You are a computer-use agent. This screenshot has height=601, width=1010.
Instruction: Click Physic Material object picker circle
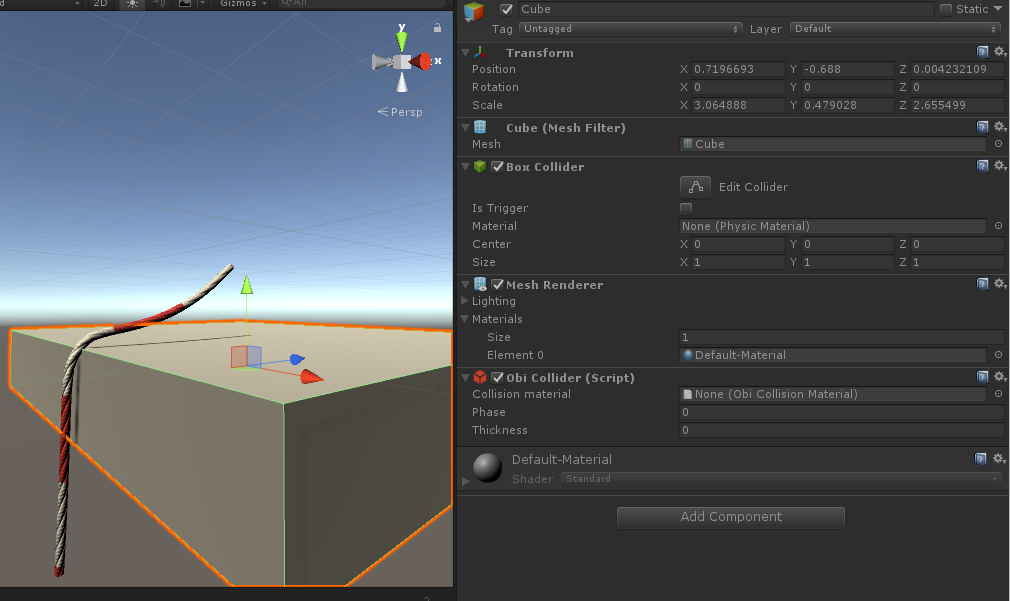pyautogui.click(x=998, y=226)
